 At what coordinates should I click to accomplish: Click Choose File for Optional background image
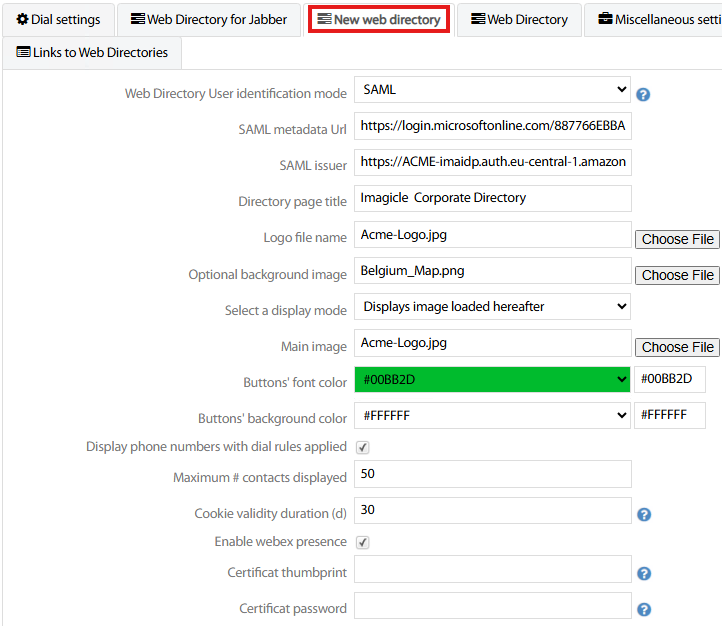(677, 275)
